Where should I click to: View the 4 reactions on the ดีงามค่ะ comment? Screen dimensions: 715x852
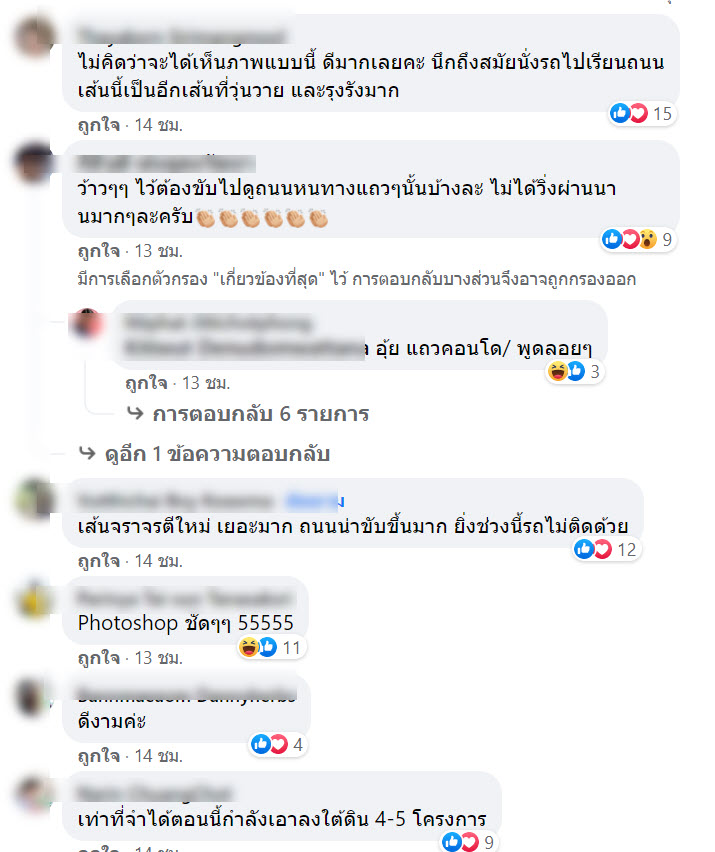point(277,744)
